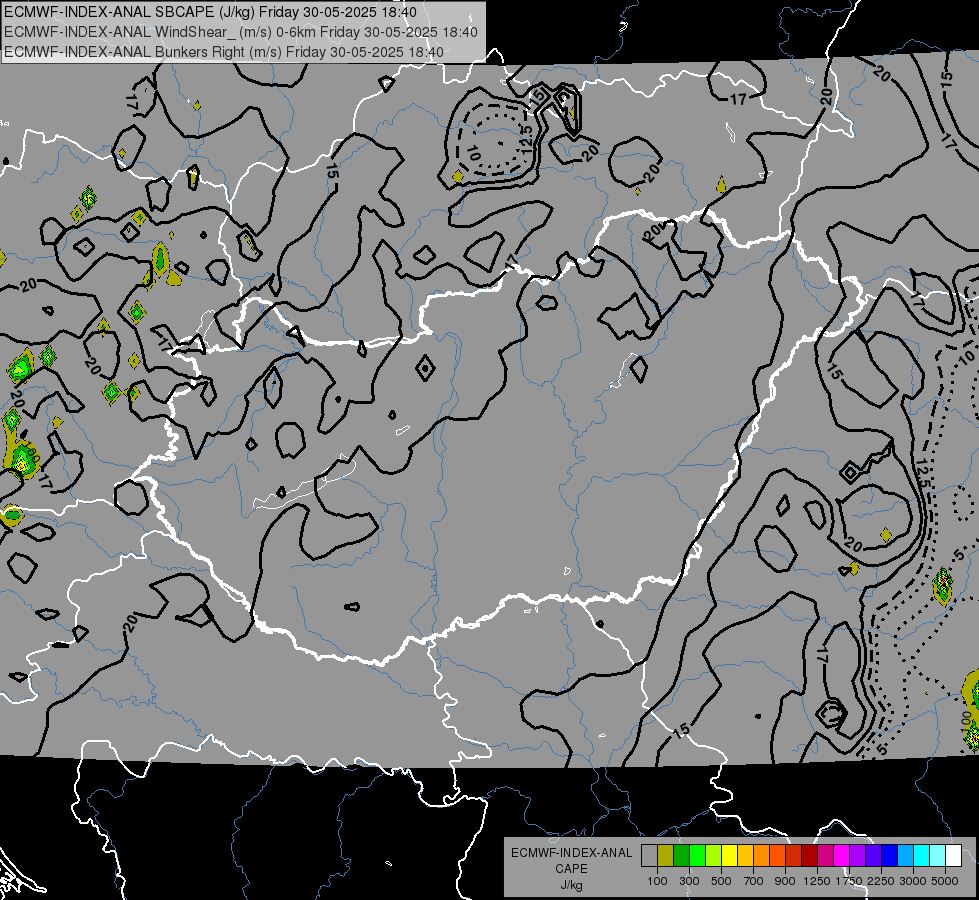
Task: Select the 300 legend value
Action: click(689, 881)
